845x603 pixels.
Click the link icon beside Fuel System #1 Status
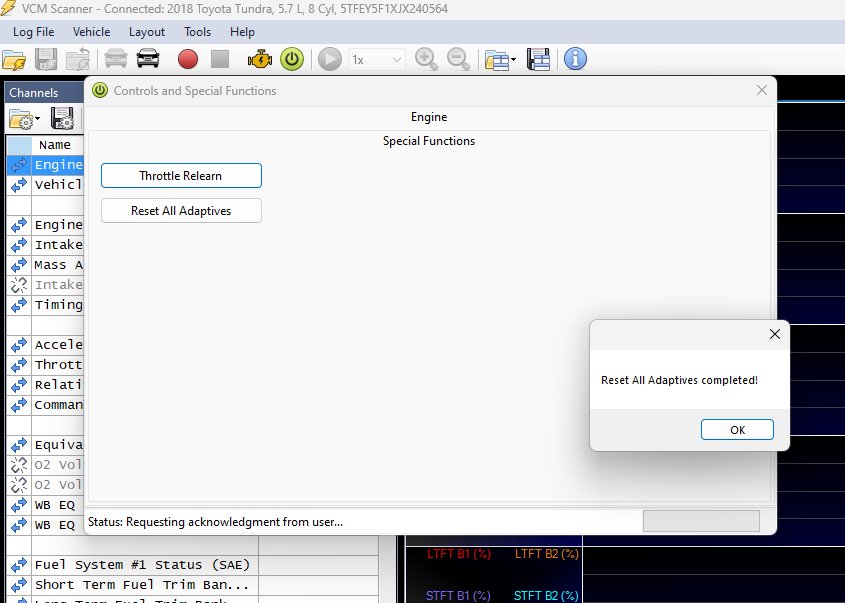(19, 565)
